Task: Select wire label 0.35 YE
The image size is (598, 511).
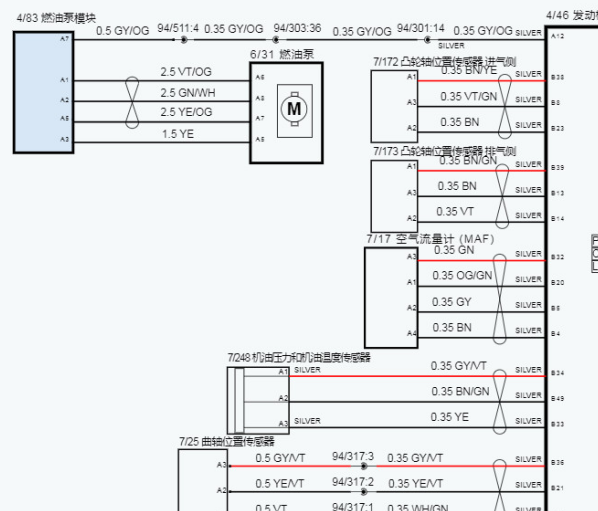Action: coord(450,417)
